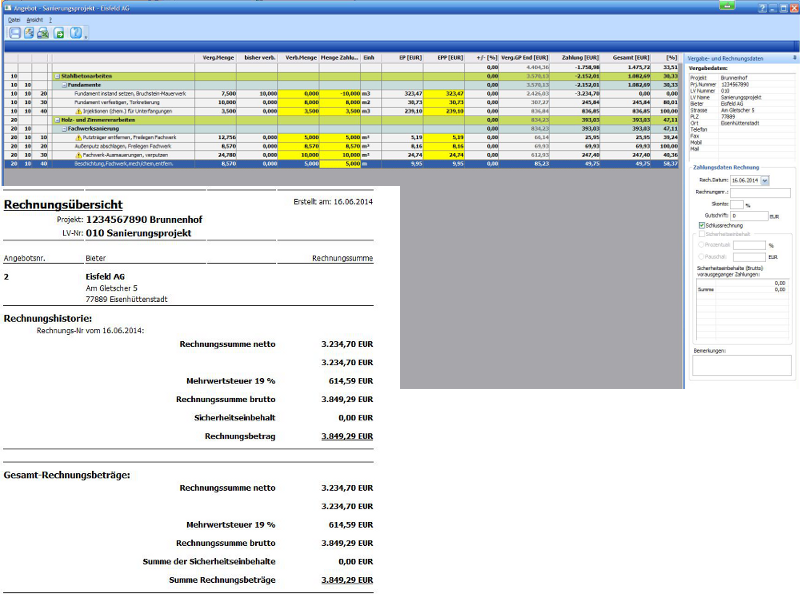Image resolution: width=800 pixels, height=600 pixels.
Task: Click the warning icon on Fachwerk-Ausmauerungen row
Action: coord(79,155)
